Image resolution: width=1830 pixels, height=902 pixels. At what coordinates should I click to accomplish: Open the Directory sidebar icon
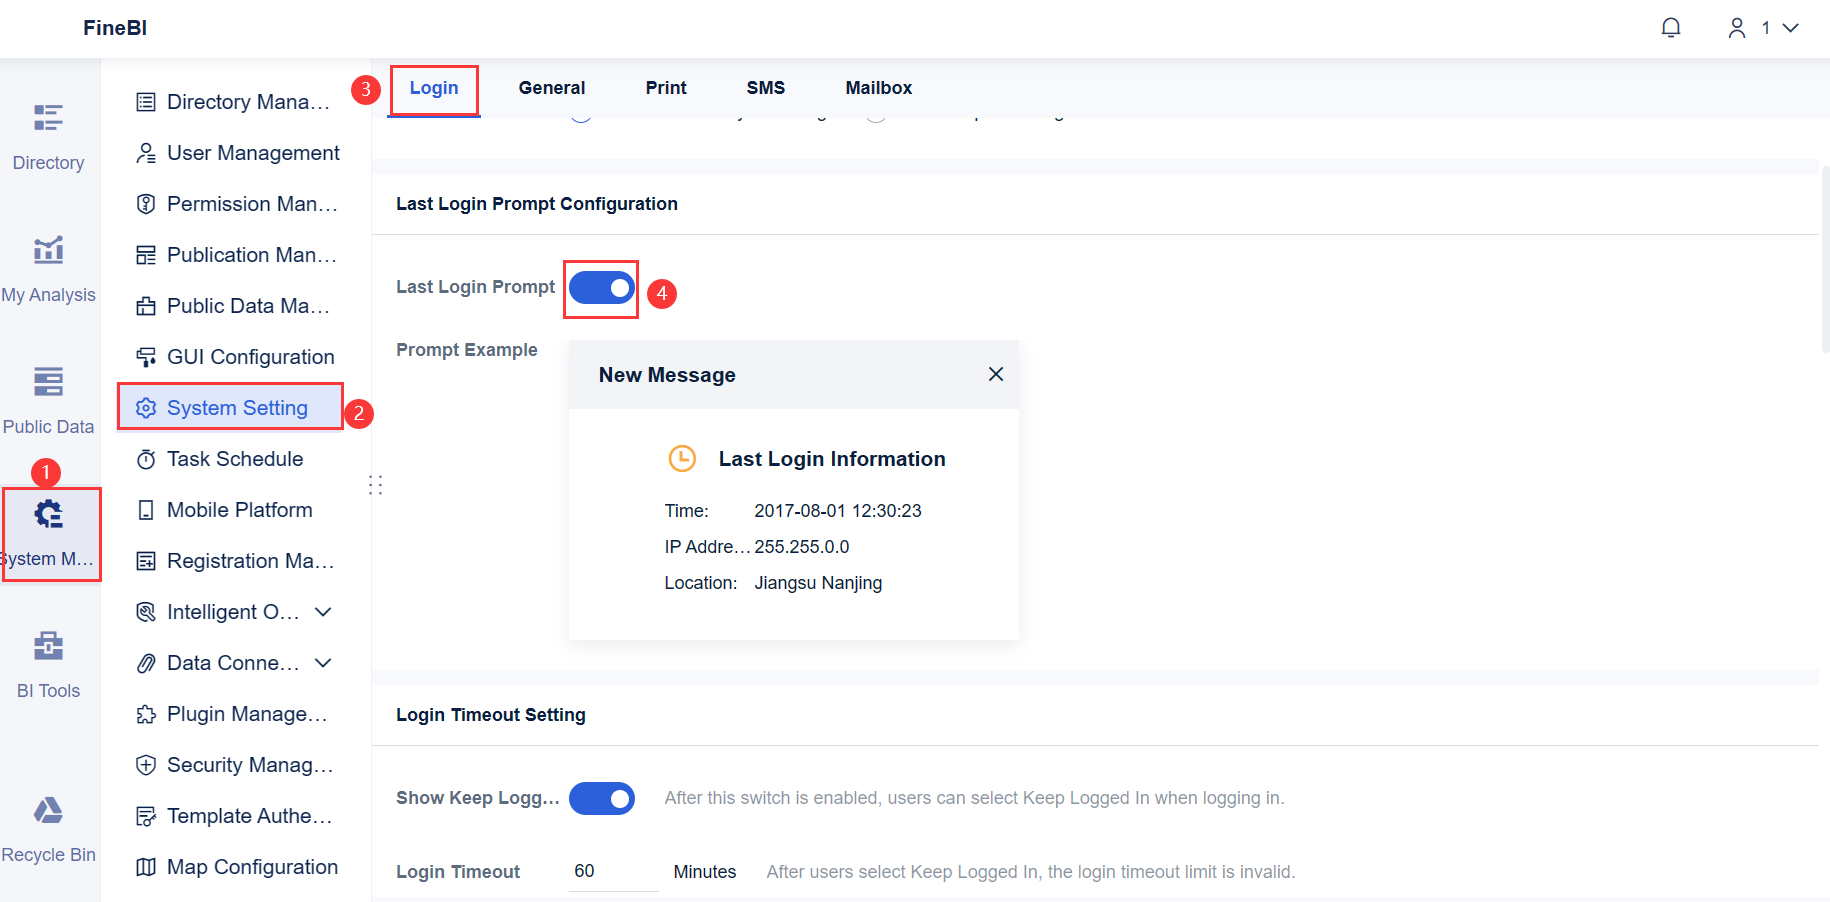click(x=48, y=117)
